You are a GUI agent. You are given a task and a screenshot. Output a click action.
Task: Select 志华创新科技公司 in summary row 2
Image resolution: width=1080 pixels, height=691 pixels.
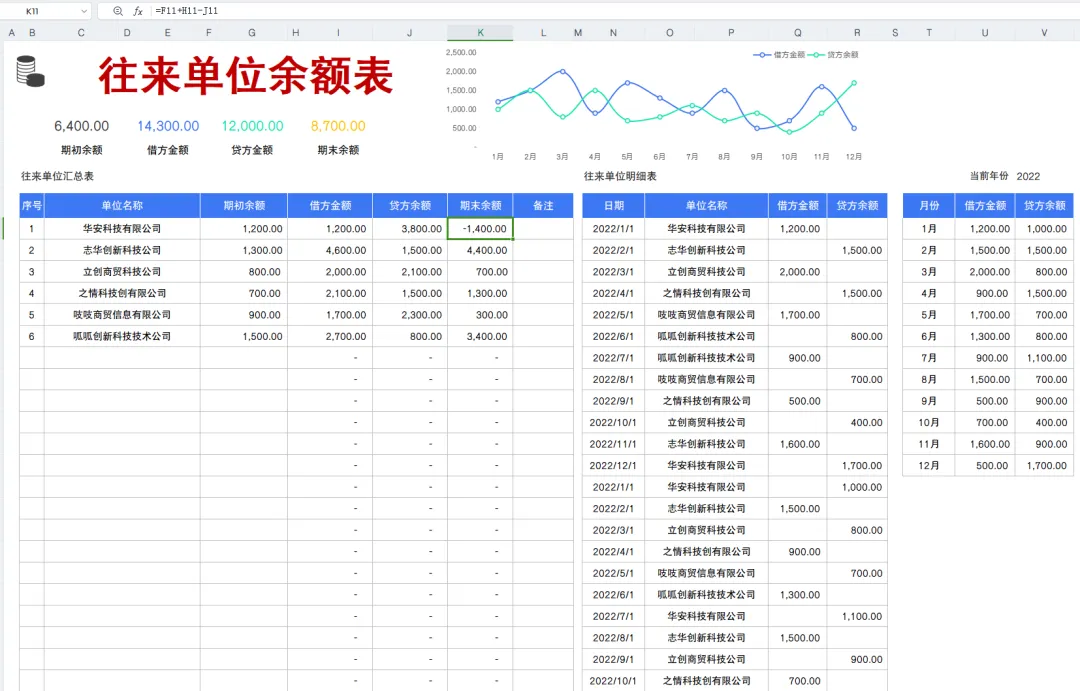tap(122, 250)
